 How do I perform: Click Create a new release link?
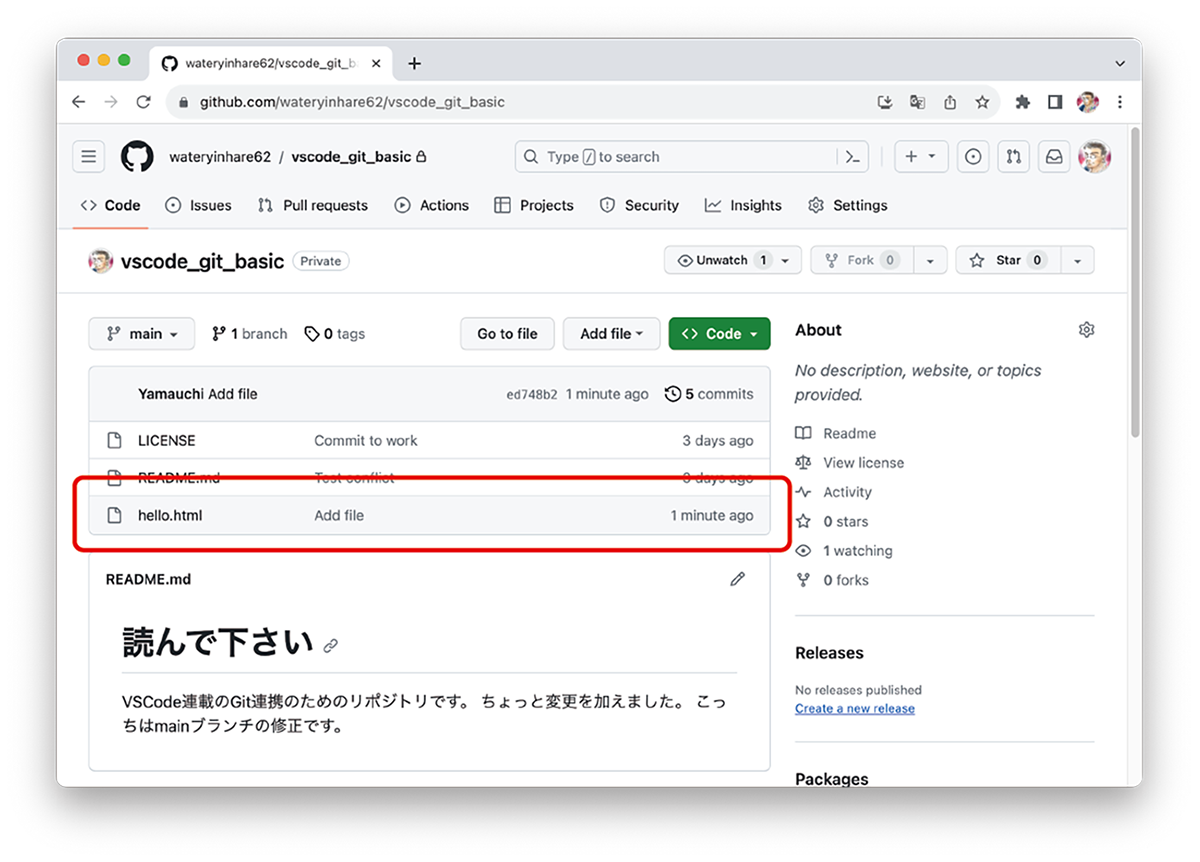click(x=855, y=709)
